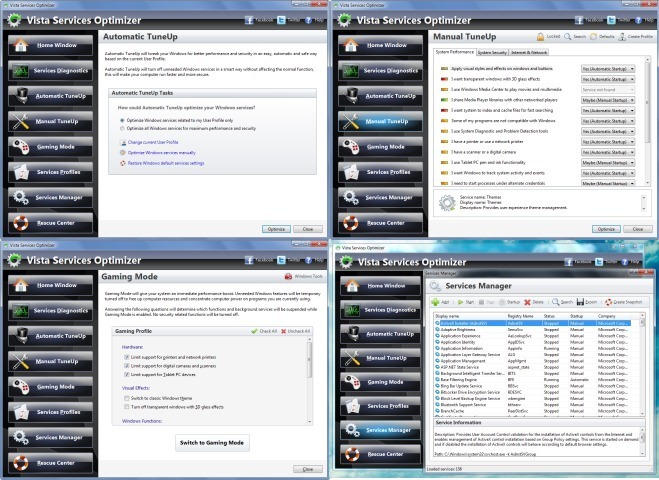Screen dimensions: 659x480
Task: Click Search magnifier in Manual TuneUp header
Action: (x=567, y=37)
